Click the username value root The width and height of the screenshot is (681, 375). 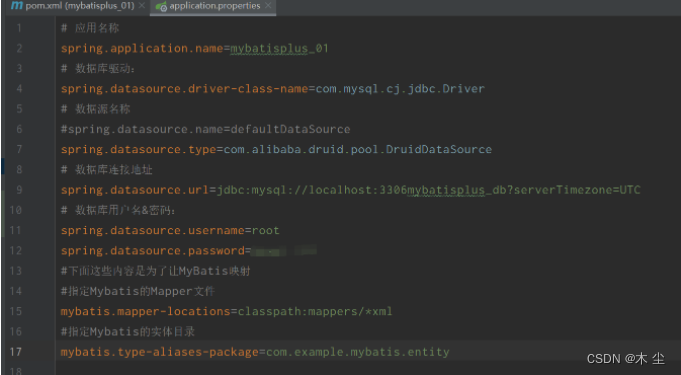265,230
